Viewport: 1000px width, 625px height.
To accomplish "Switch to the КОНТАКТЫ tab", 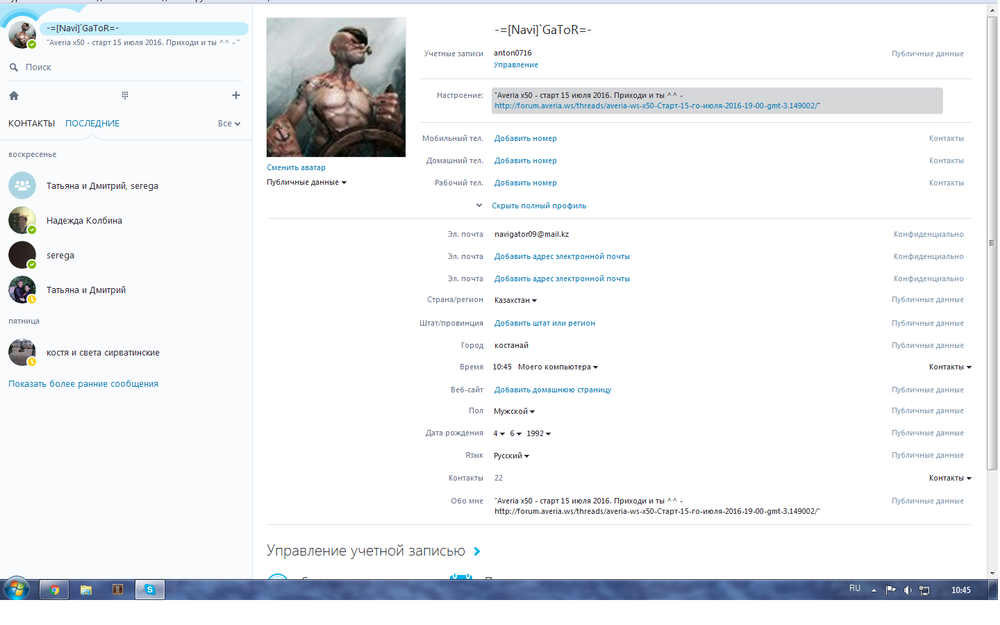I will 31,124.
